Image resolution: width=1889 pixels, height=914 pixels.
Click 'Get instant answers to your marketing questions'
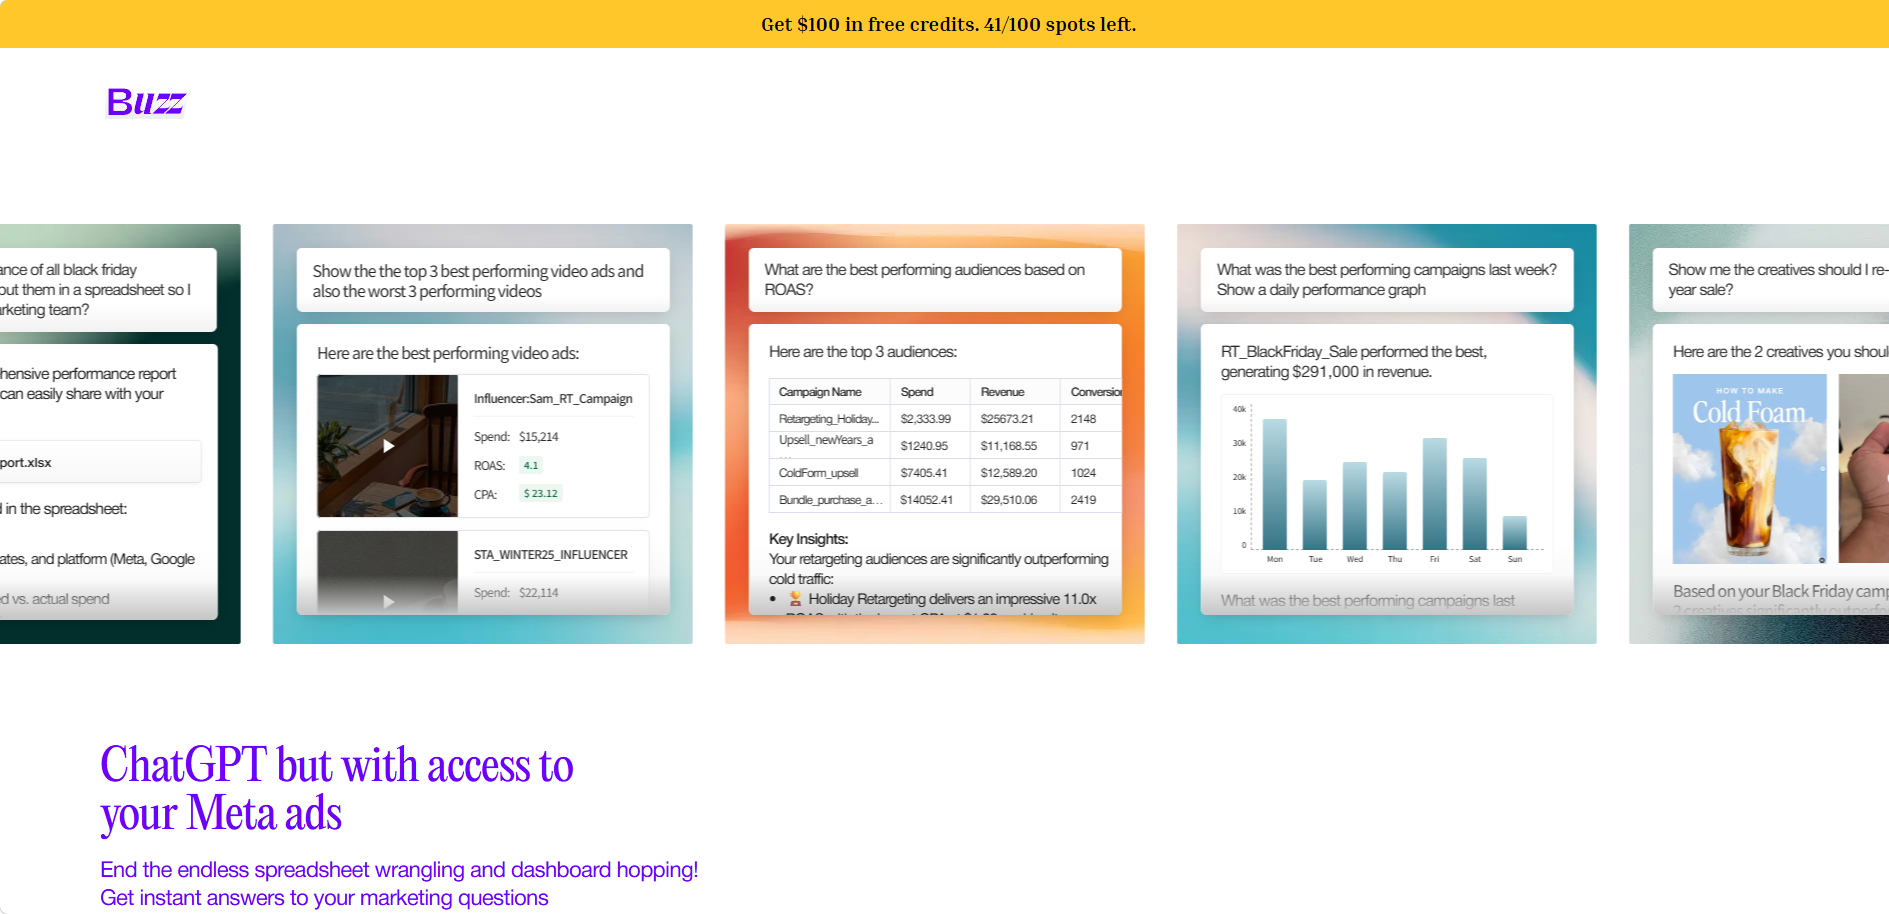(x=324, y=898)
